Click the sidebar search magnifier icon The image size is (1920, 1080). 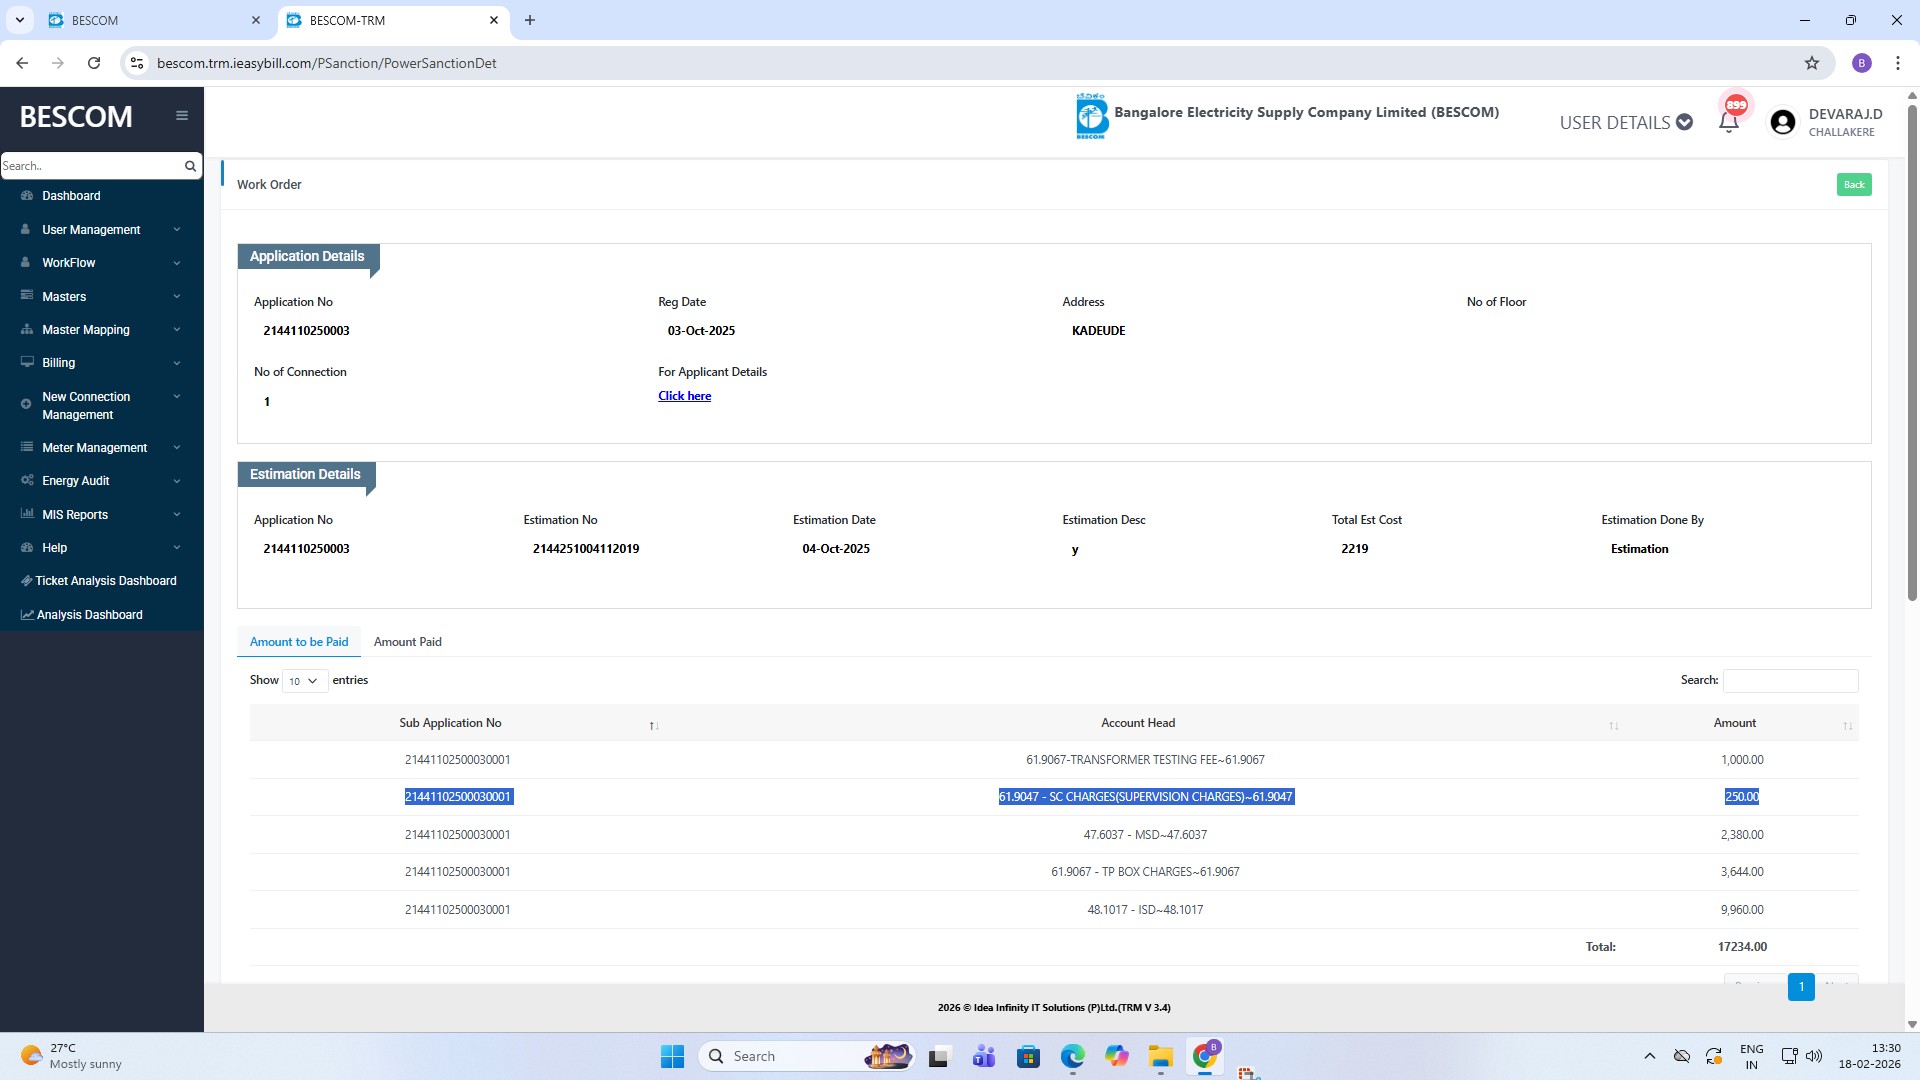(190, 166)
